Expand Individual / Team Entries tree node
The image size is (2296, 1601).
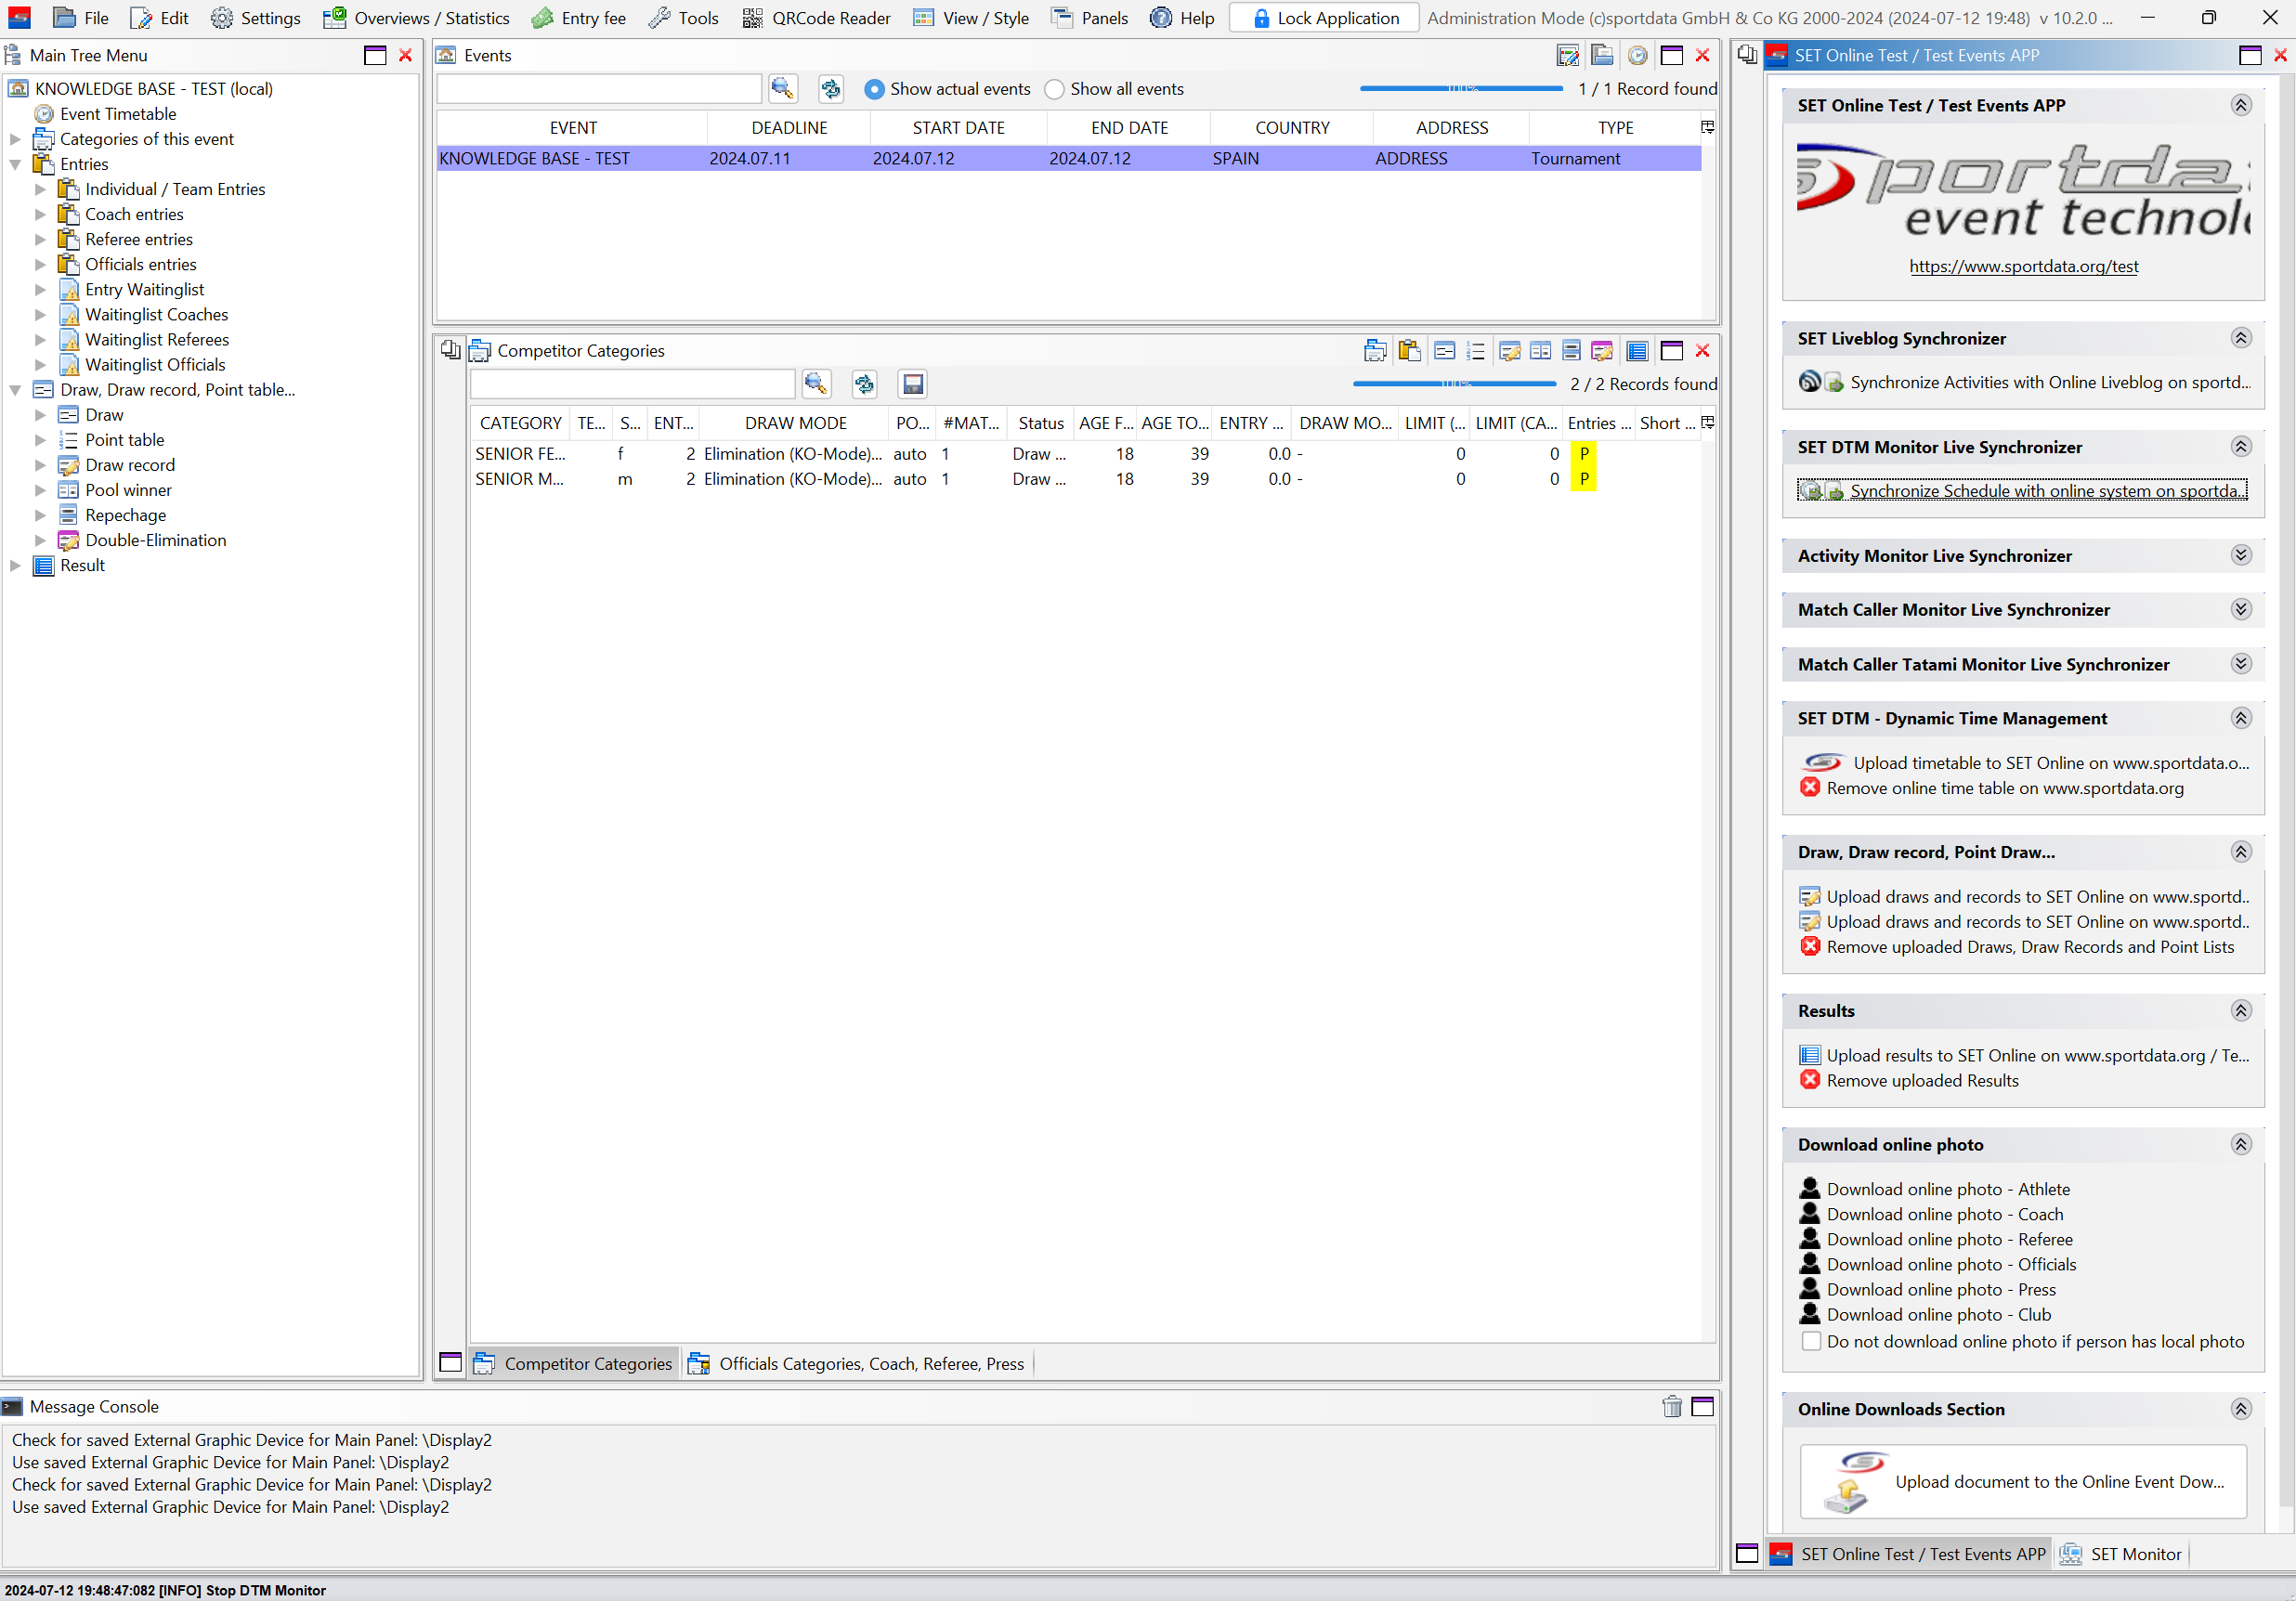40,189
